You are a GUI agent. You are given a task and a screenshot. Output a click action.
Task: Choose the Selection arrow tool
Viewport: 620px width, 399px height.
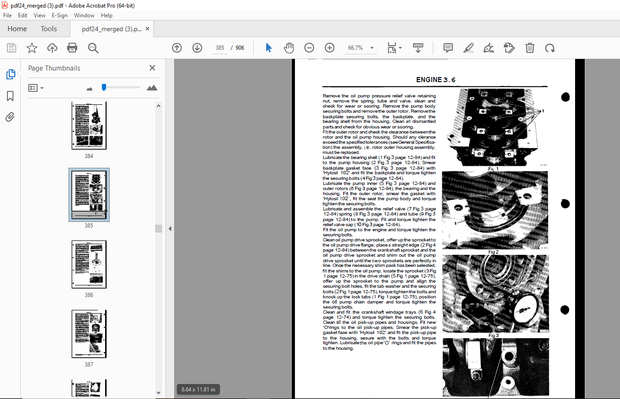pos(268,48)
